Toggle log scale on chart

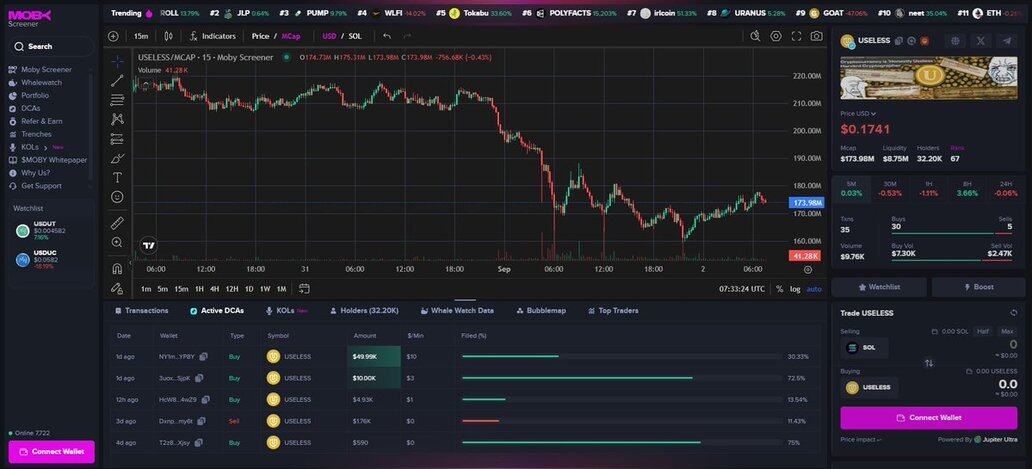coord(796,289)
